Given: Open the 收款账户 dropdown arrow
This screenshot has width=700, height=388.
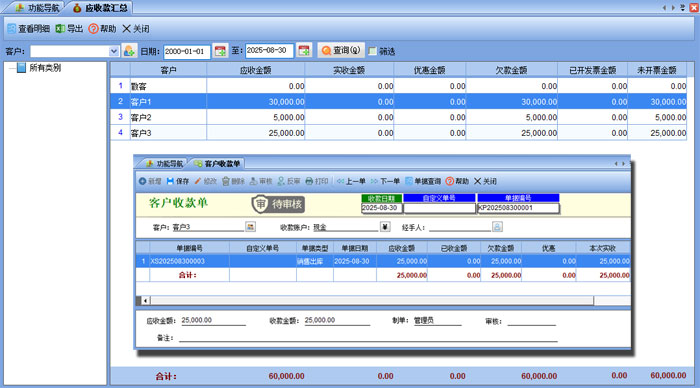Looking at the screenshot, I should click(385, 227).
